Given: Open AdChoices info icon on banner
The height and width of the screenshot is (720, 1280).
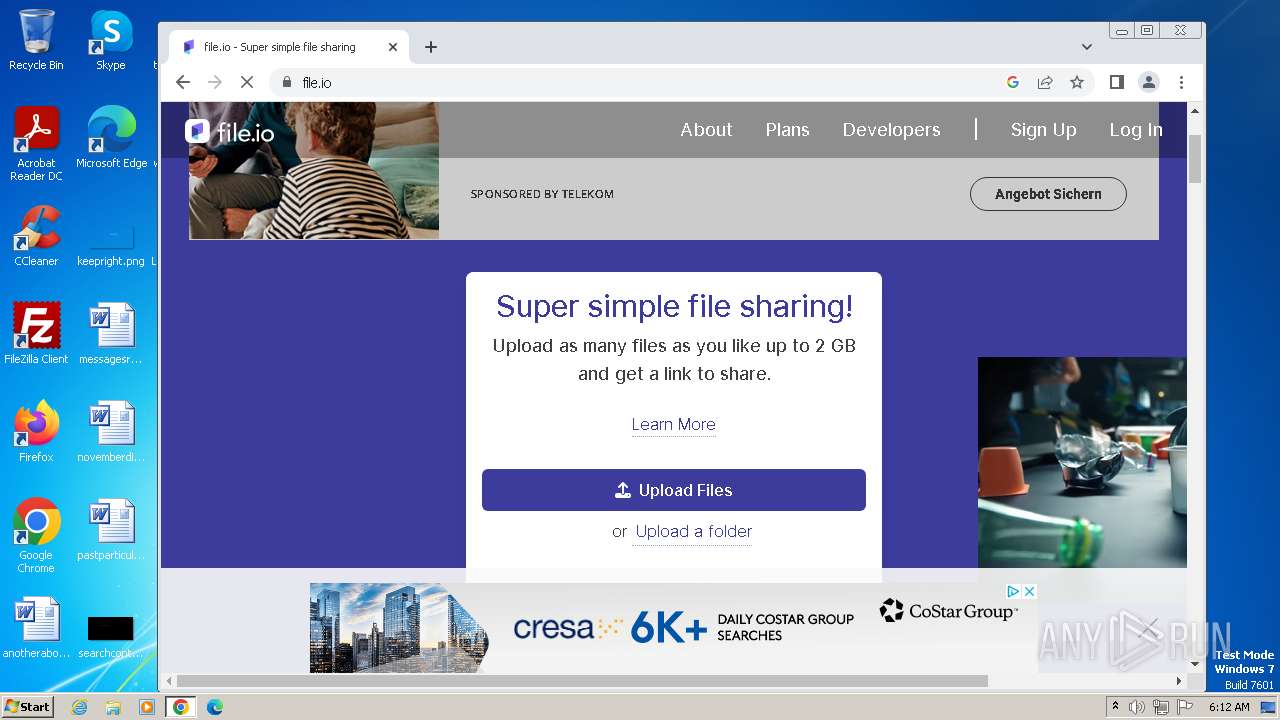Looking at the screenshot, I should 1012,591.
